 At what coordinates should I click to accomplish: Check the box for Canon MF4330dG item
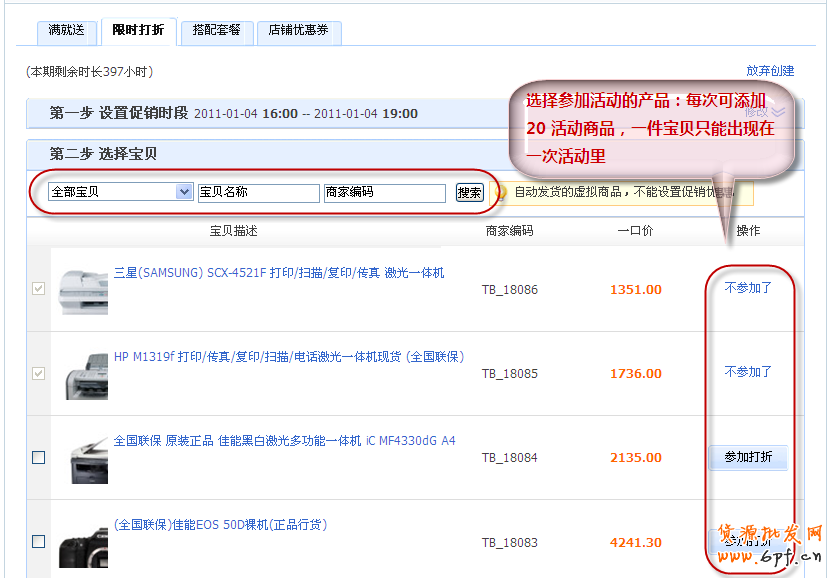pos(38,458)
